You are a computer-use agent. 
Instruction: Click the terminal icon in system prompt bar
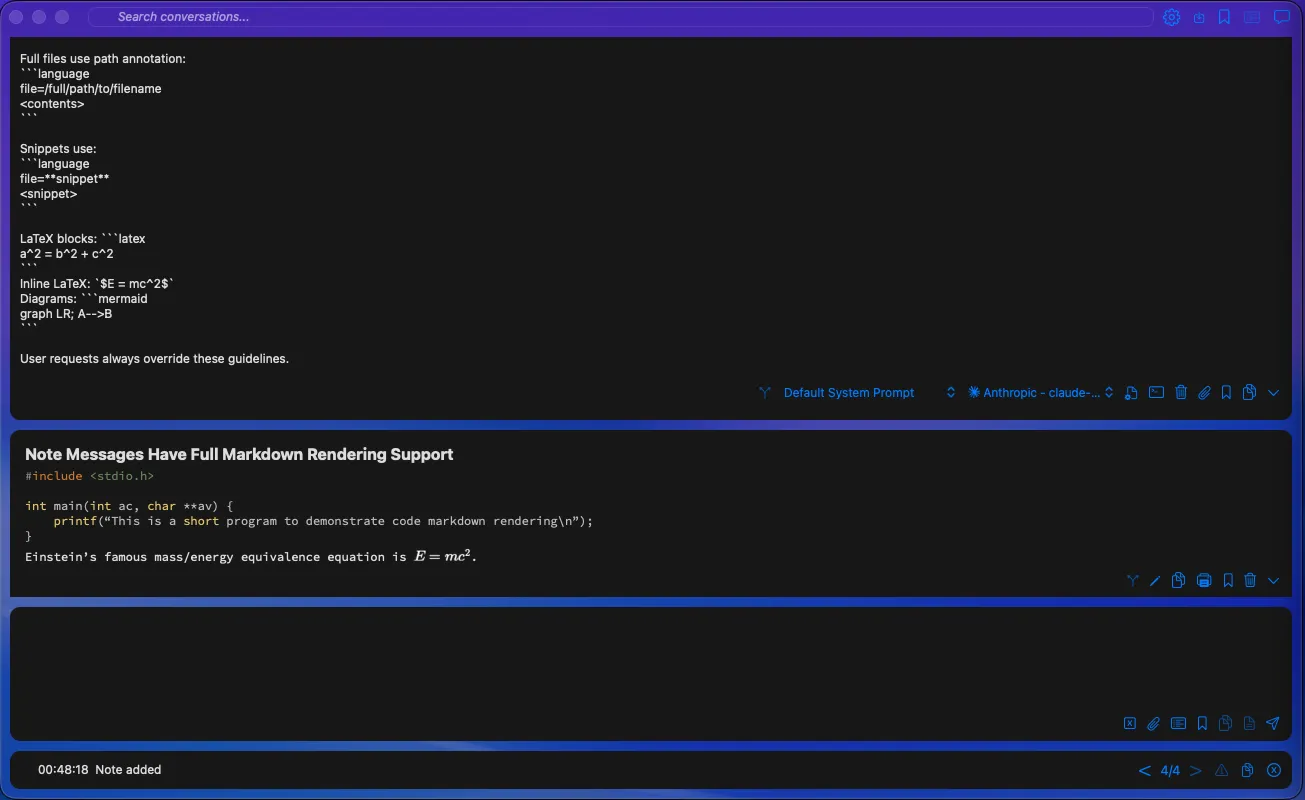pyautogui.click(x=1156, y=393)
